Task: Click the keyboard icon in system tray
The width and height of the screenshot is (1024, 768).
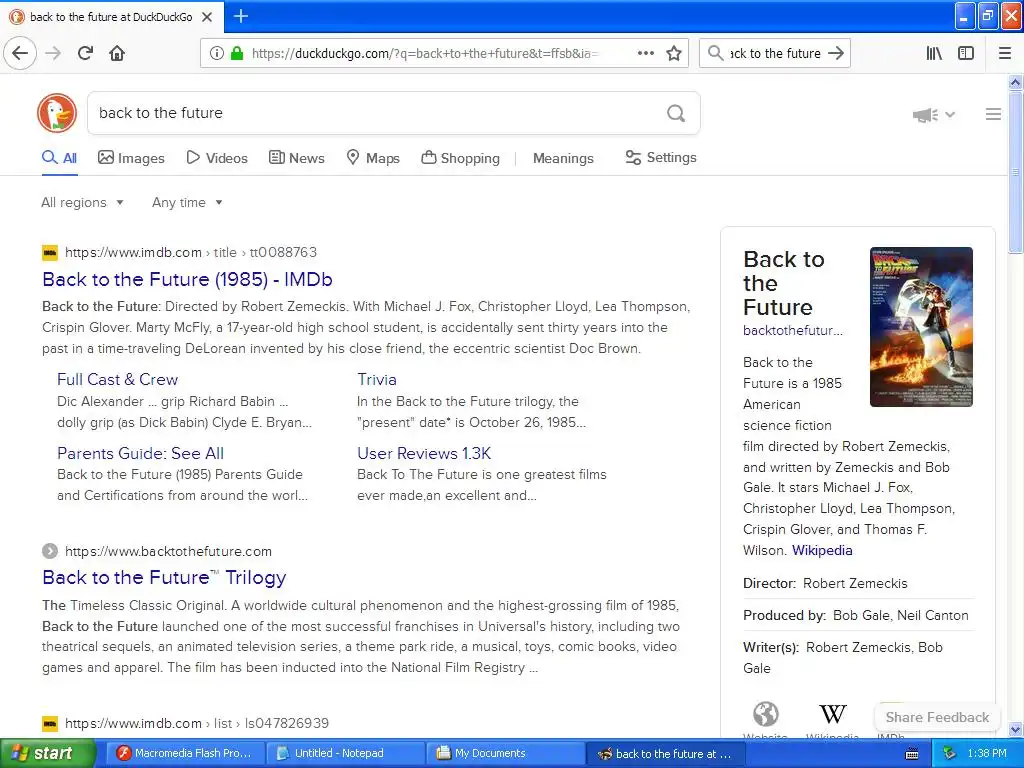Action: pos(912,754)
